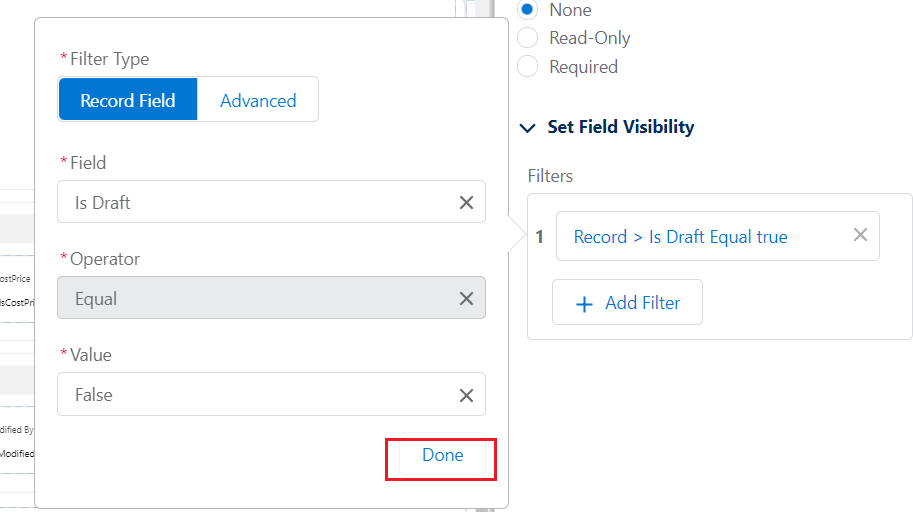Switch to Advanced filter type
Viewport: 913px width, 512px height.
click(258, 100)
